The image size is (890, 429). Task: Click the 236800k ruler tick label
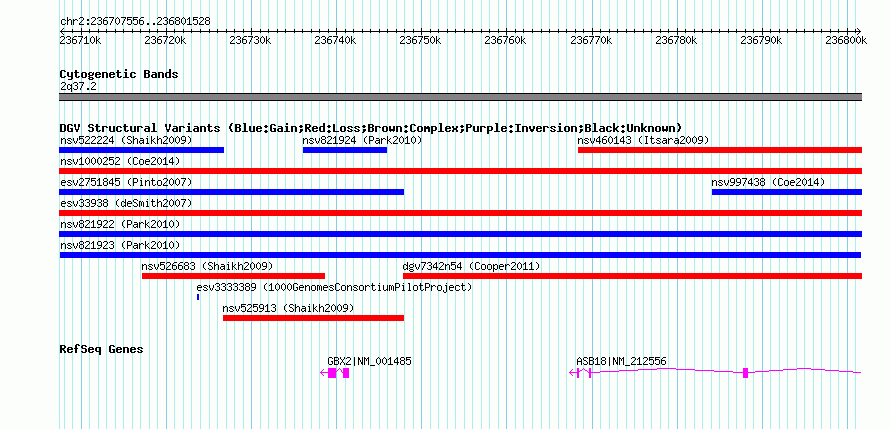[846, 40]
